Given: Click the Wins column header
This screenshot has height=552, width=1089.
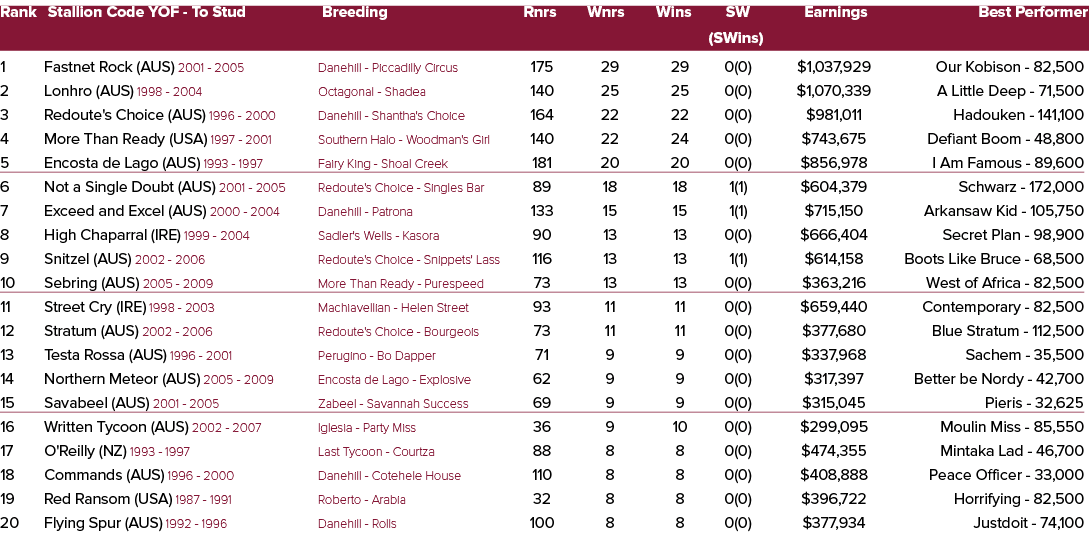Looking at the screenshot, I should 674,12.
